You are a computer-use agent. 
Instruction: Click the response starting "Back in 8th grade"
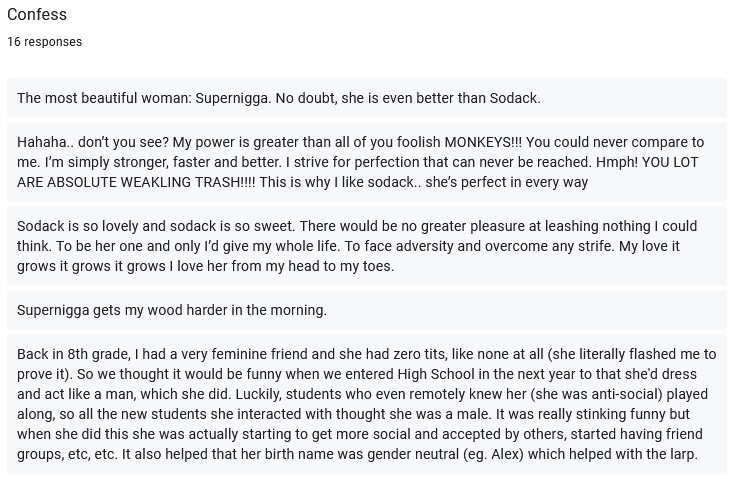click(367, 404)
